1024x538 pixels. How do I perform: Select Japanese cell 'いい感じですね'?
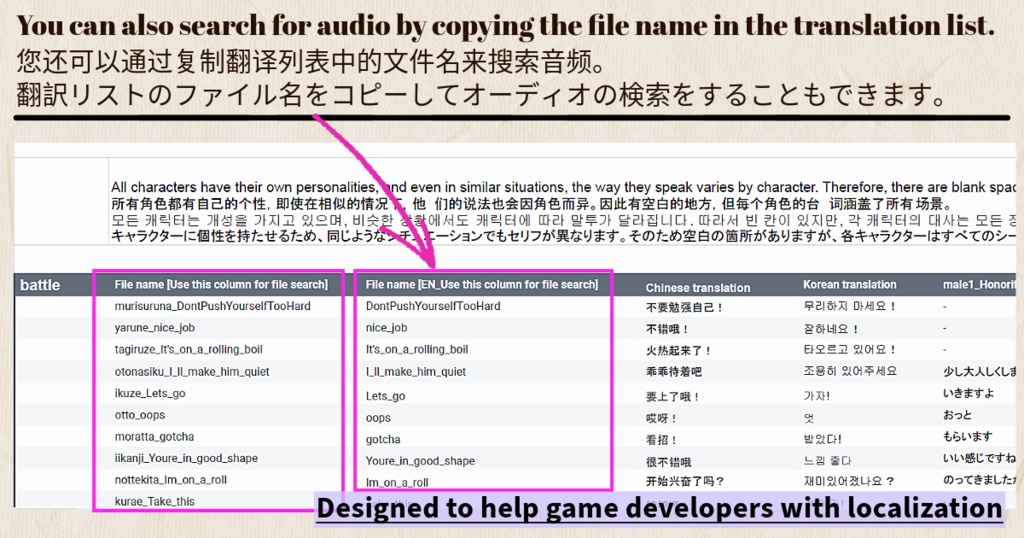coord(979,458)
